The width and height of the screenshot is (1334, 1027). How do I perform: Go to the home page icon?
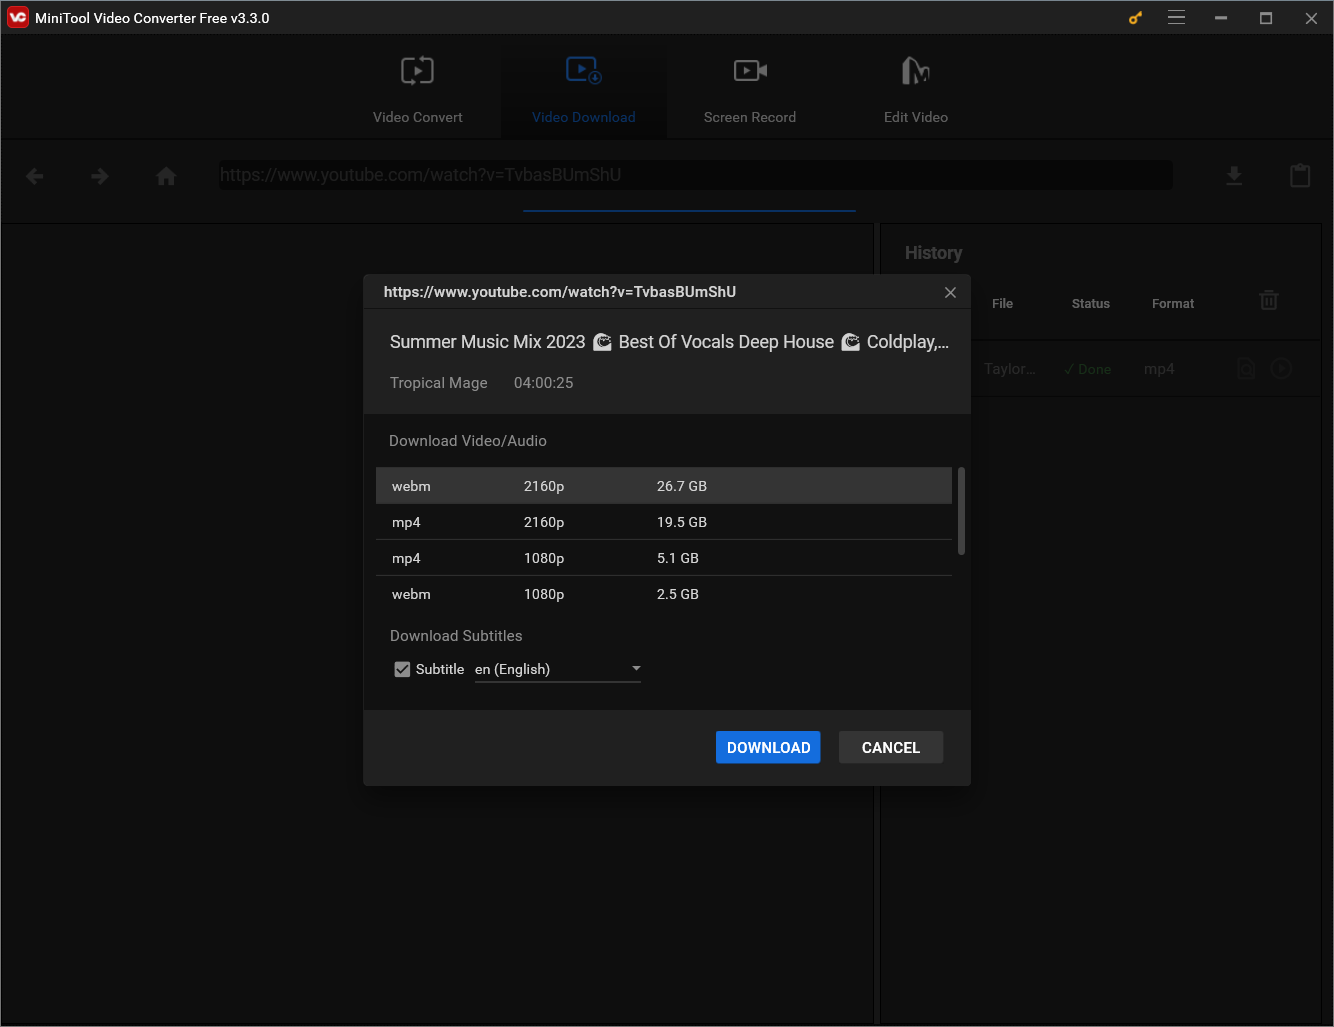[166, 177]
